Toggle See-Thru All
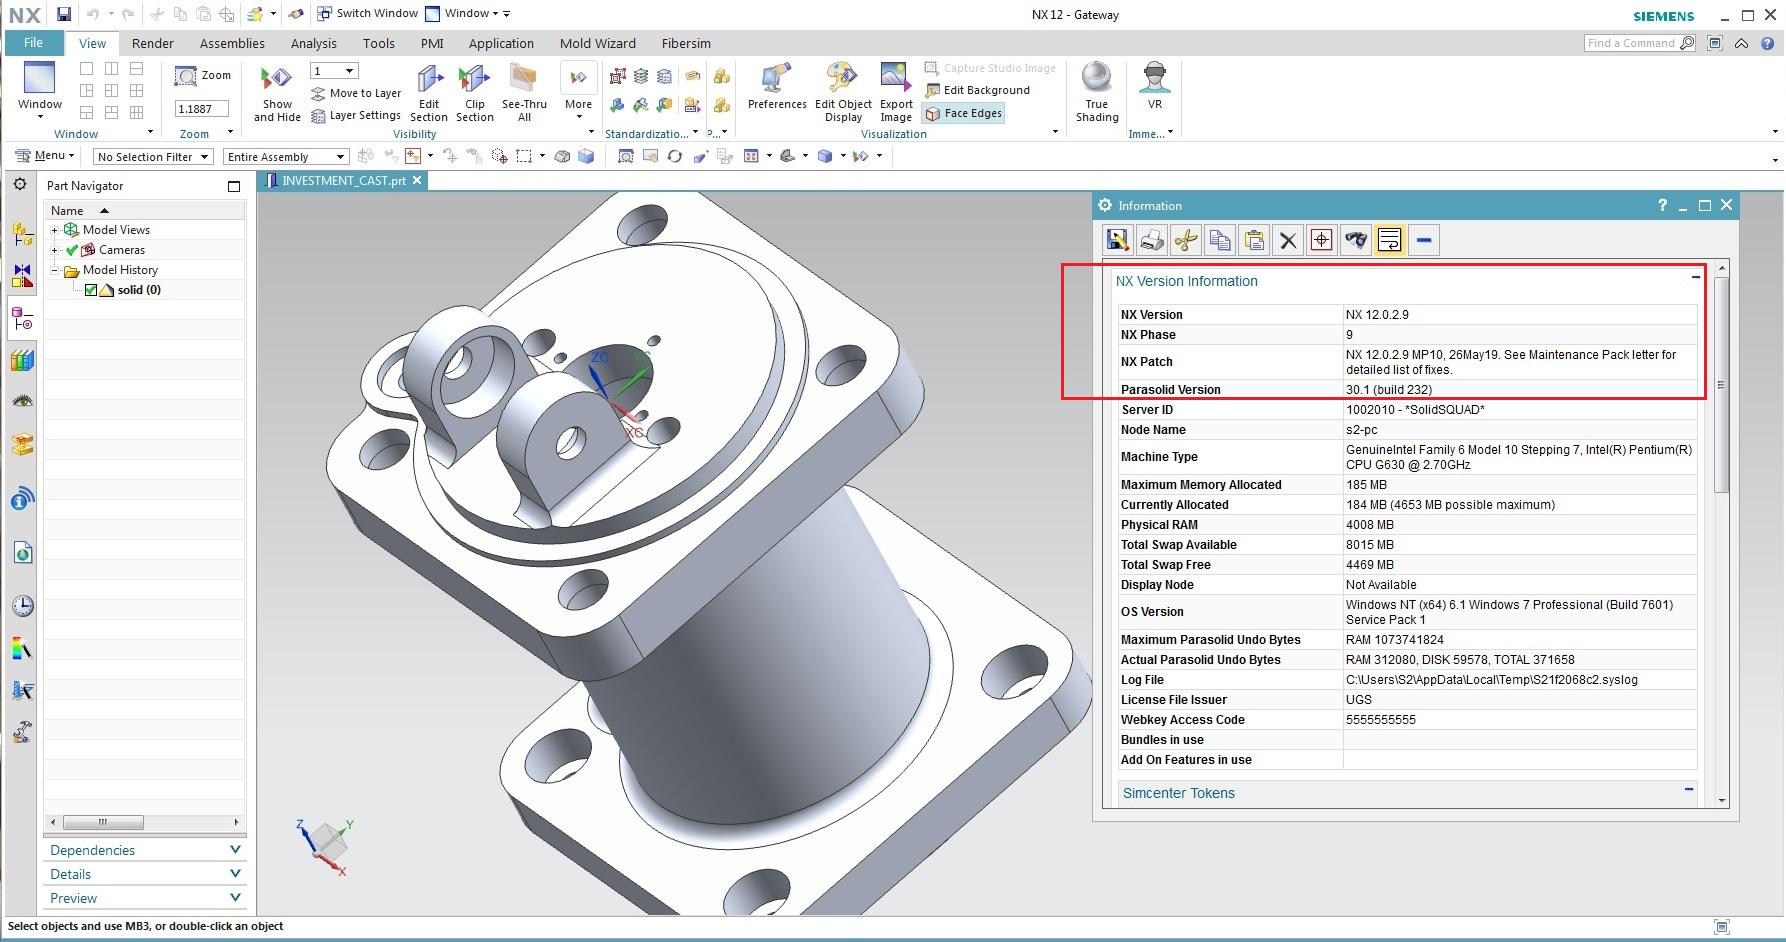This screenshot has width=1786, height=942. tap(524, 93)
